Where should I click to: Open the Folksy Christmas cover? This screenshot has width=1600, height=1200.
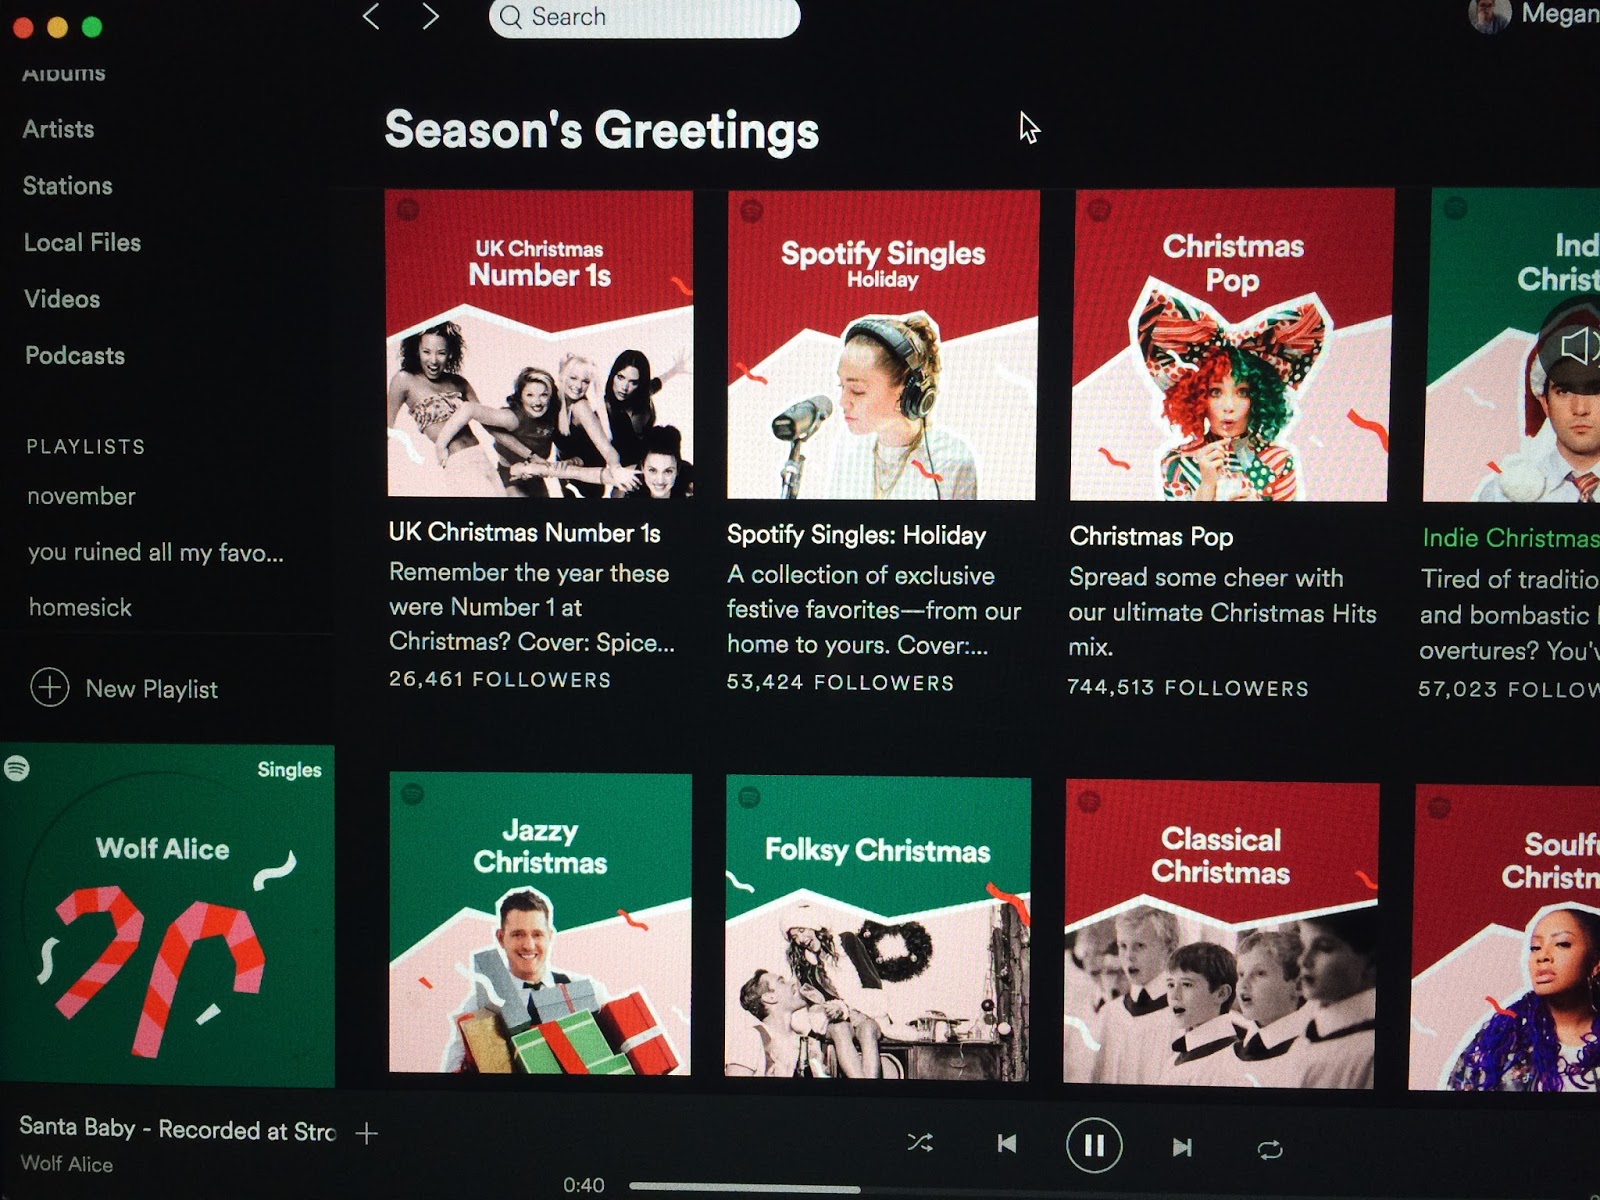pos(877,928)
